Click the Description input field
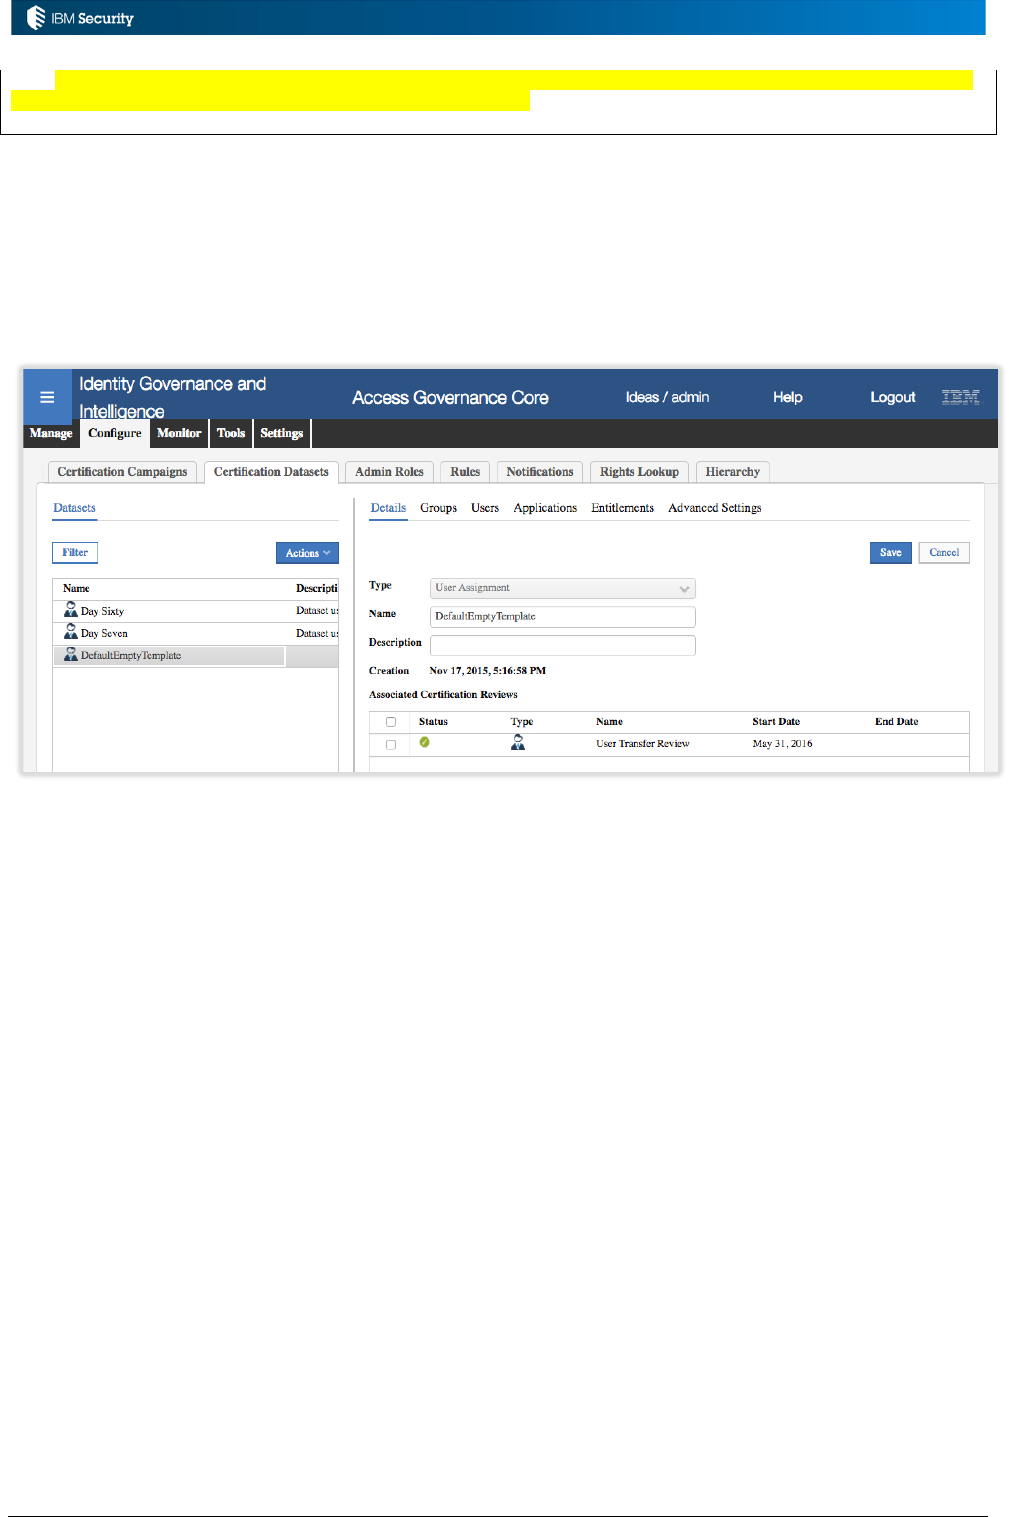 click(x=562, y=645)
